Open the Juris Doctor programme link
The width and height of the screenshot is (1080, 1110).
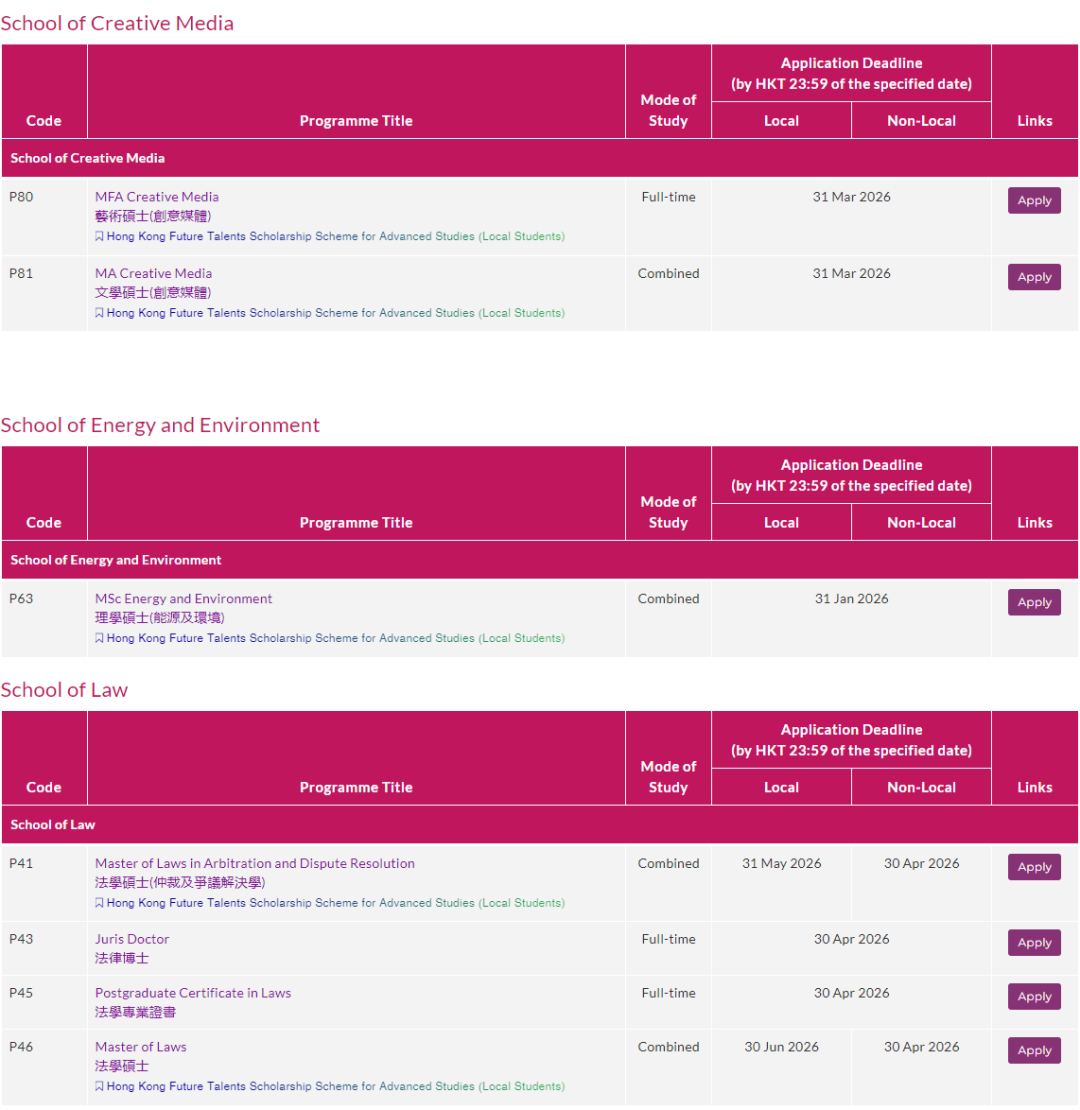[132, 939]
